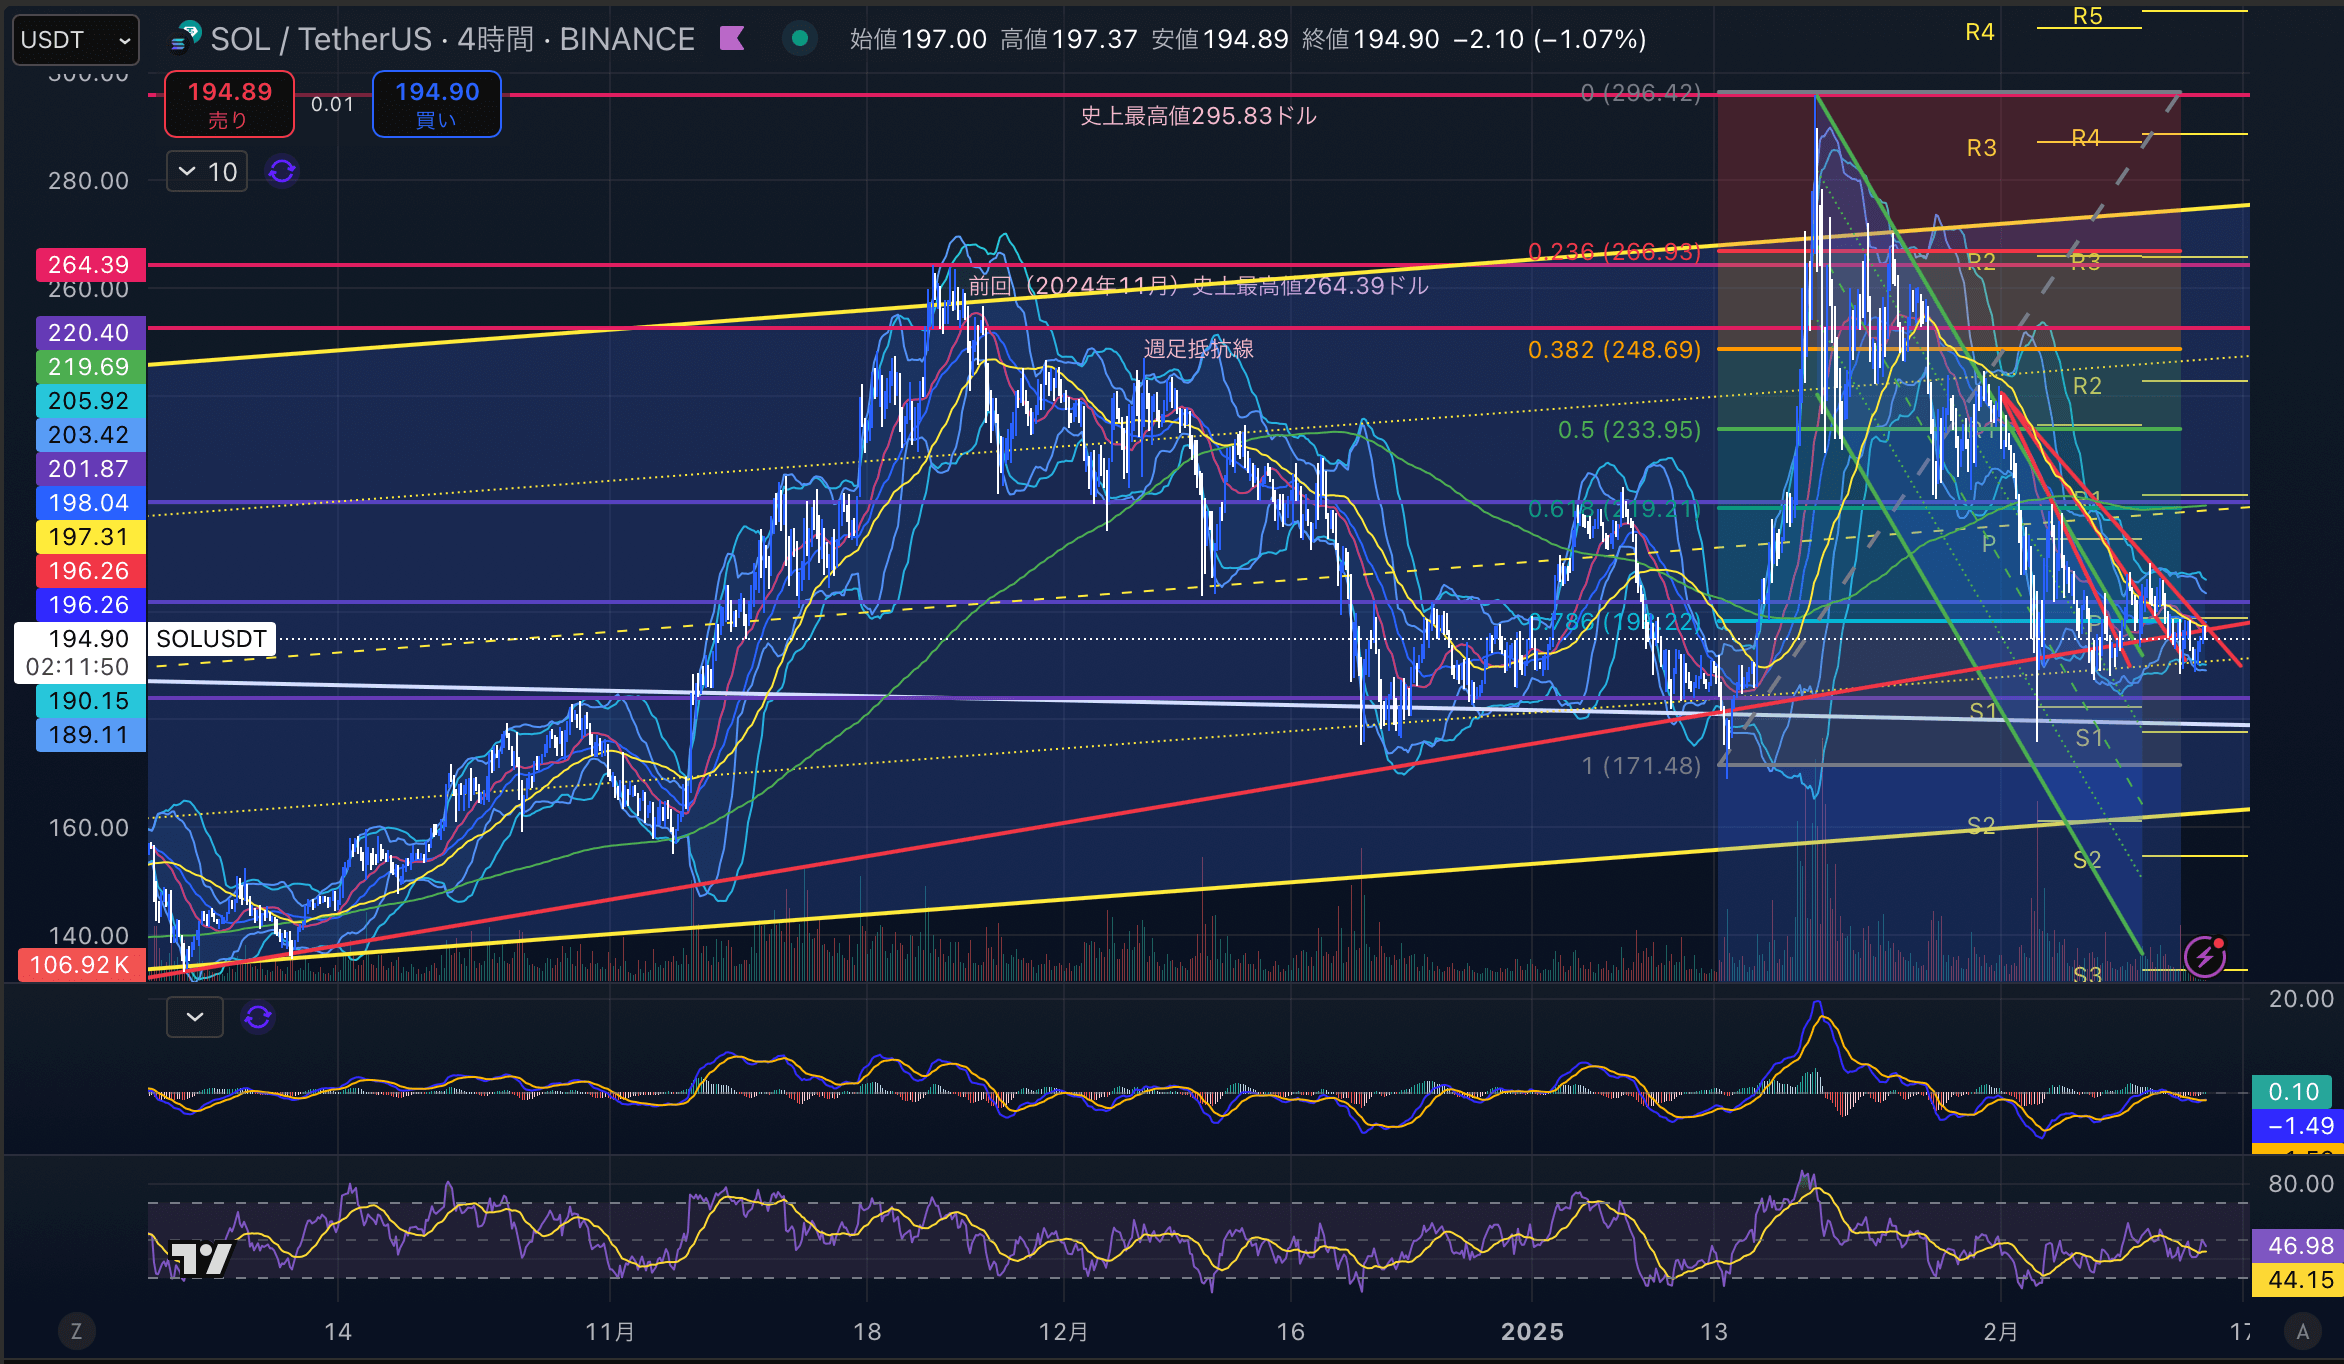
Task: Click the 0.5 (233.95) Fibonacci label
Action: click(x=1629, y=430)
